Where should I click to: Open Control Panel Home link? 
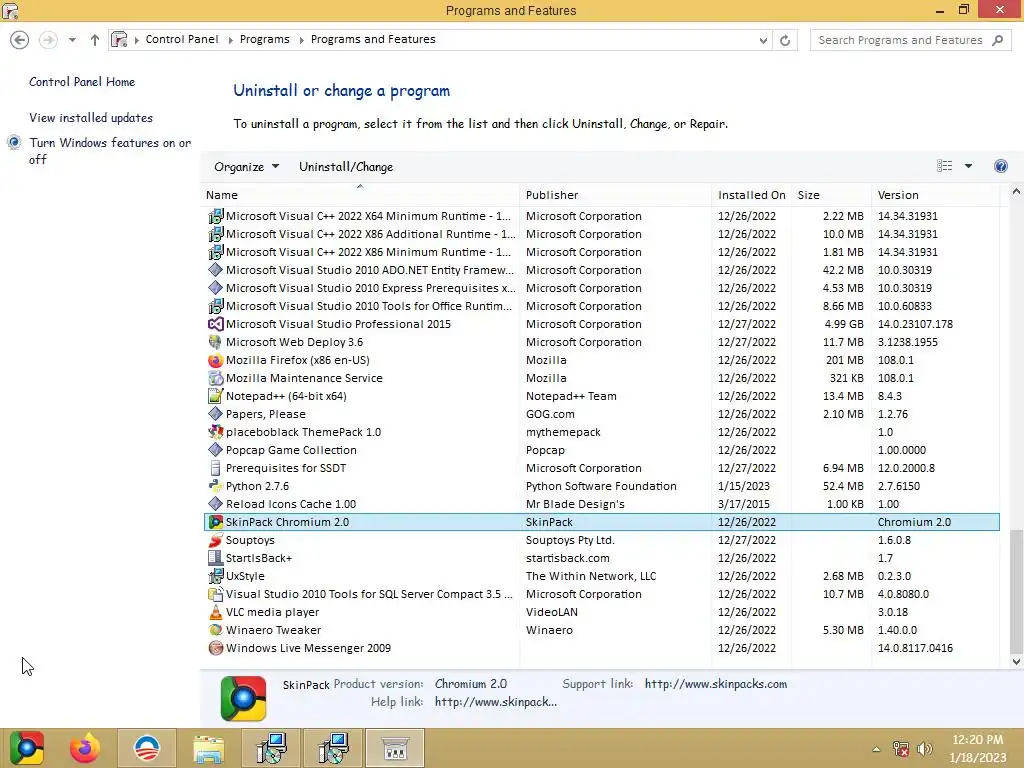(x=82, y=82)
